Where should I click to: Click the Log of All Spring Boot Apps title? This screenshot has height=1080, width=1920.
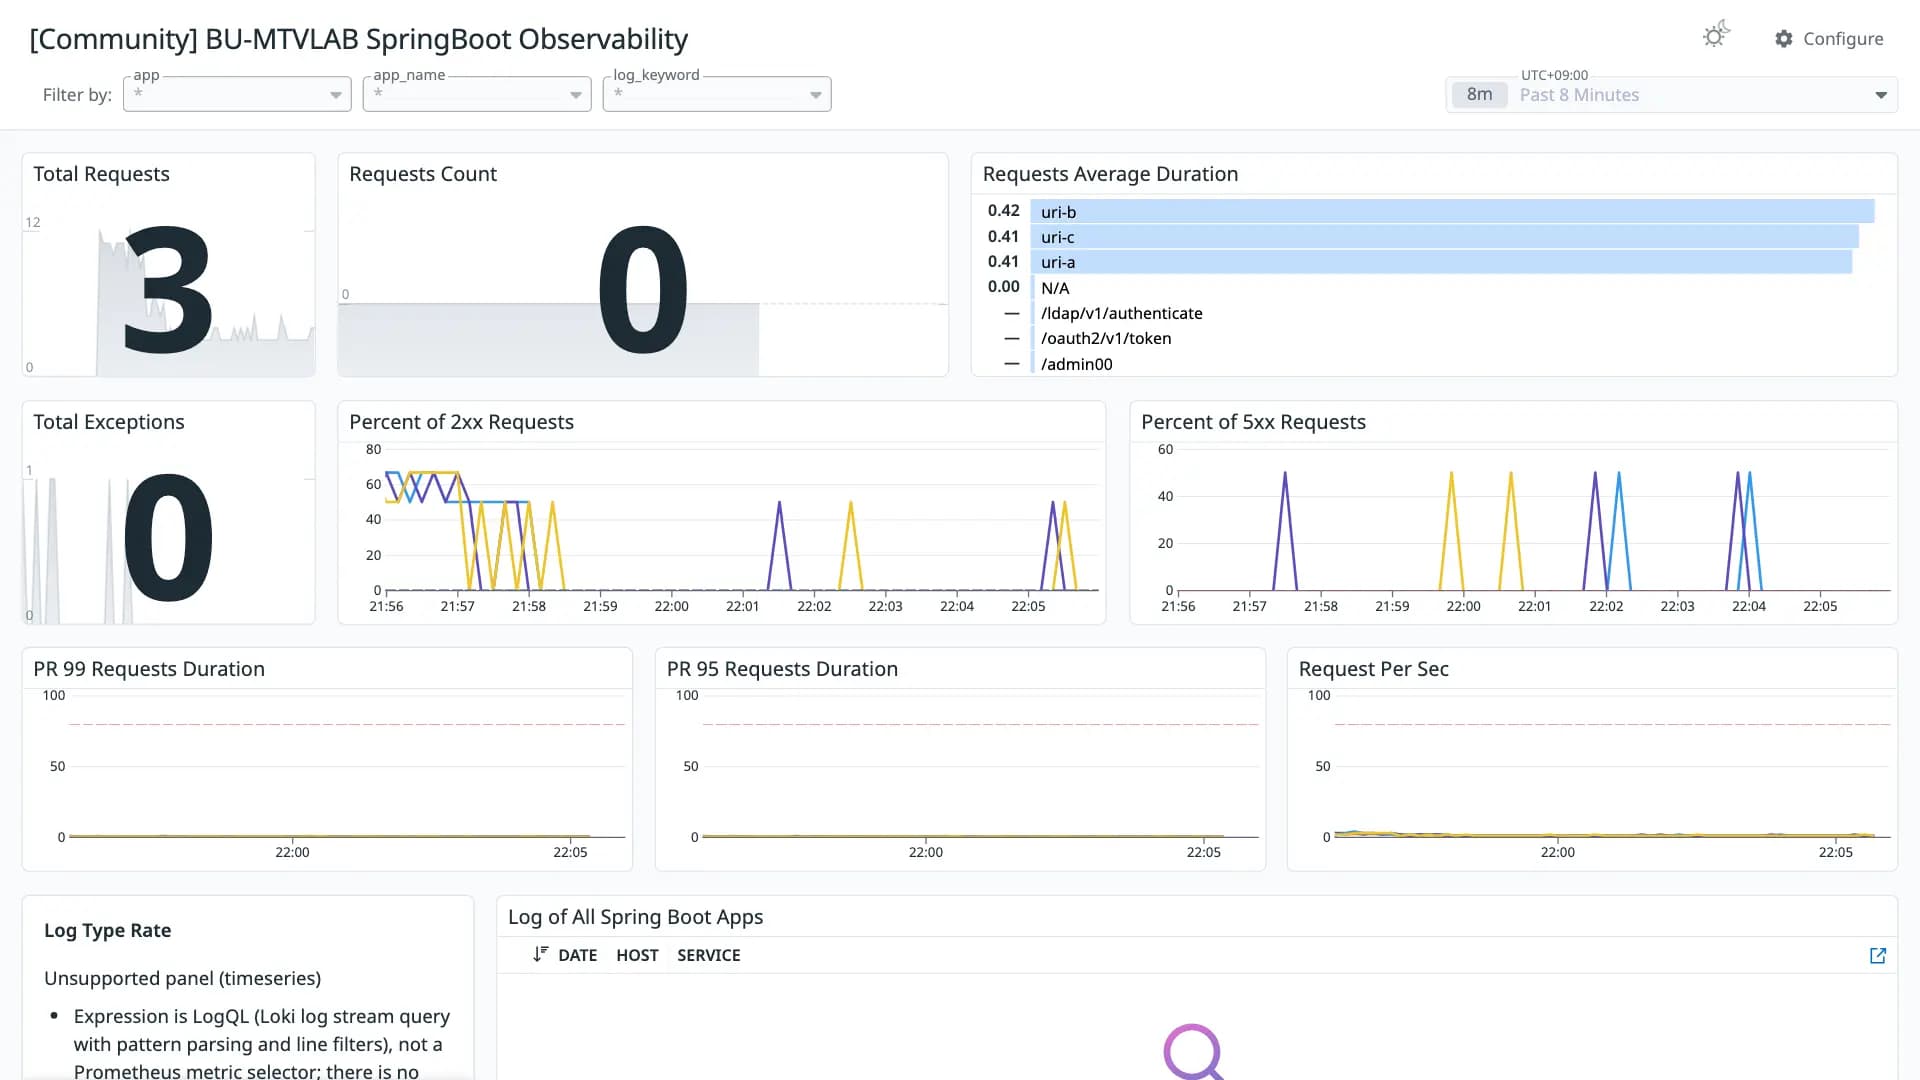tap(635, 917)
